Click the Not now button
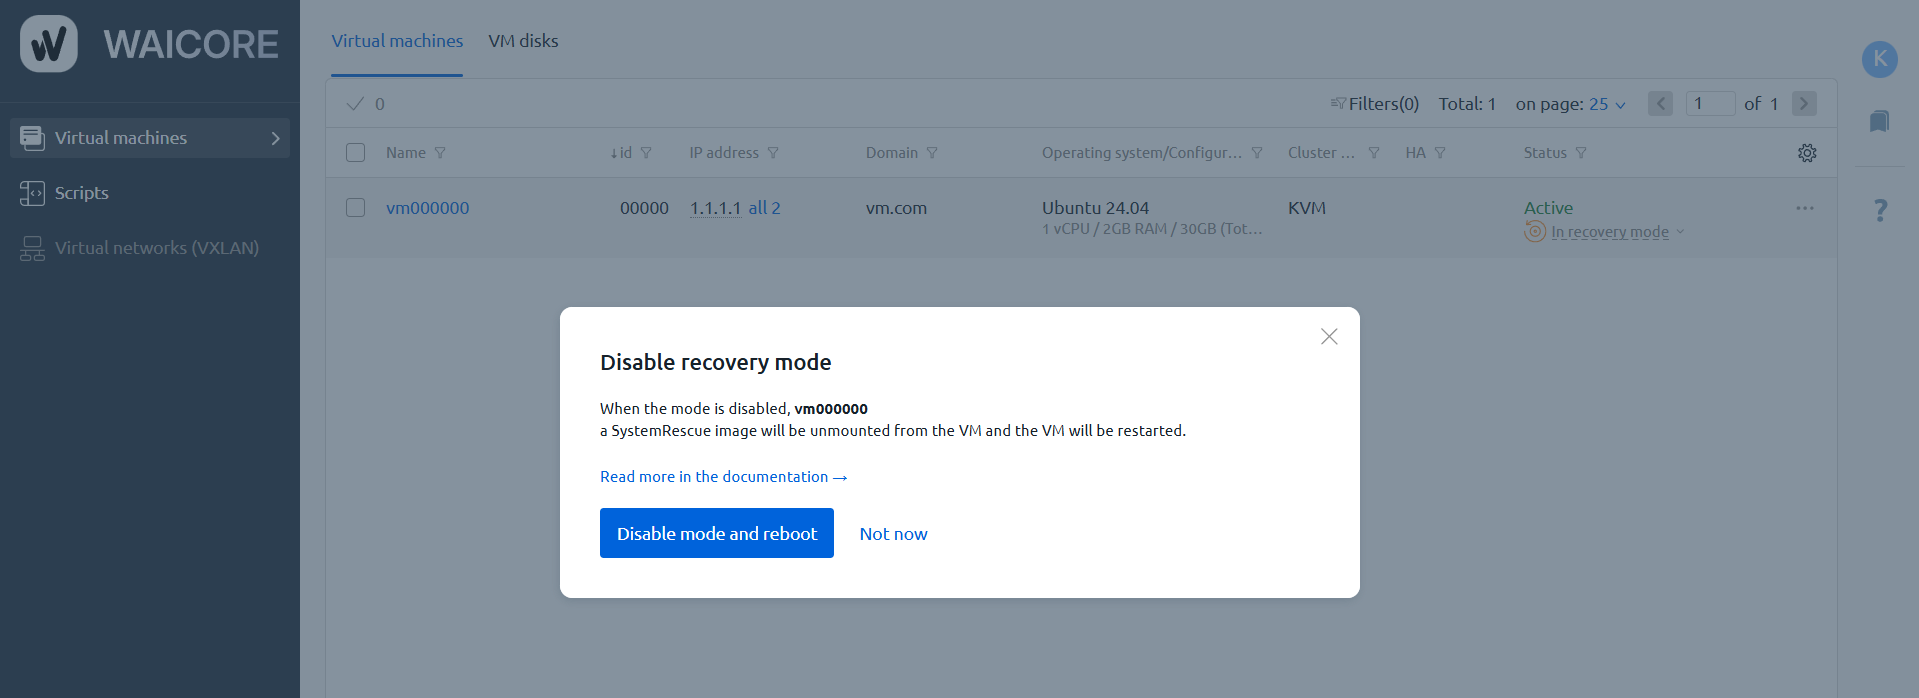Viewport: 1919px width, 698px height. [x=894, y=534]
